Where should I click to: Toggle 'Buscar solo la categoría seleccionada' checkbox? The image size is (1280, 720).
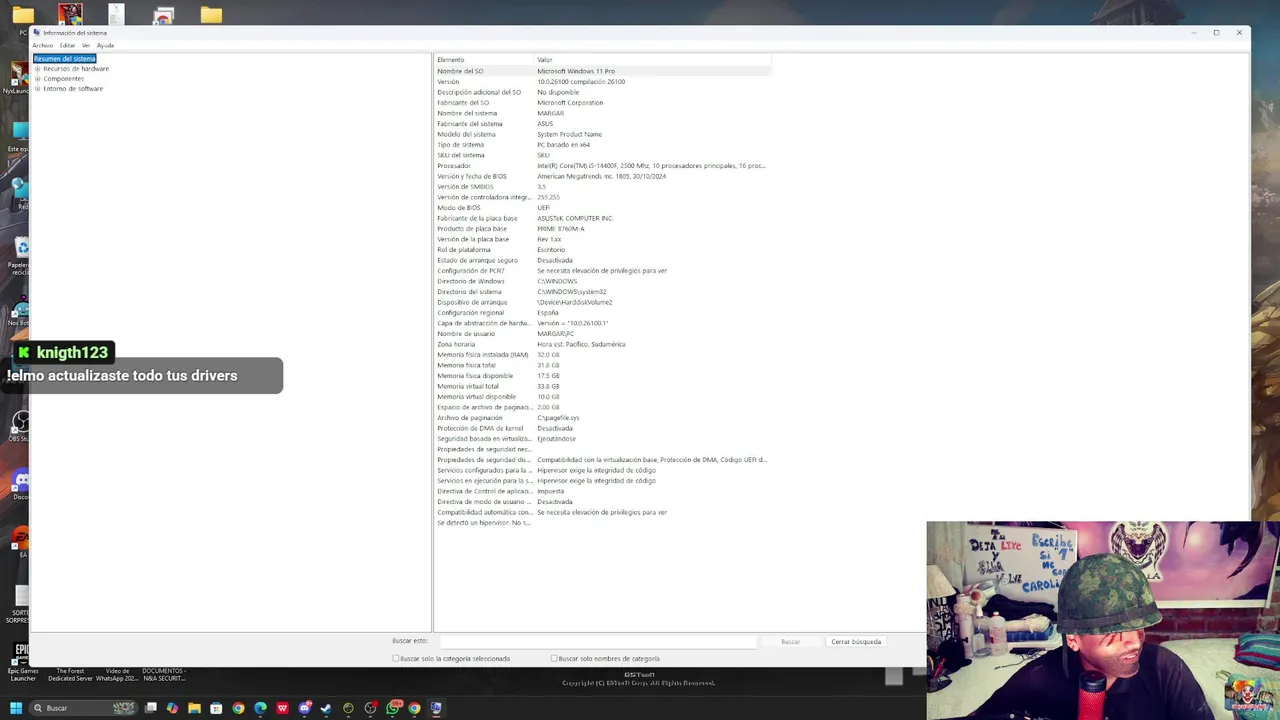[x=396, y=659]
